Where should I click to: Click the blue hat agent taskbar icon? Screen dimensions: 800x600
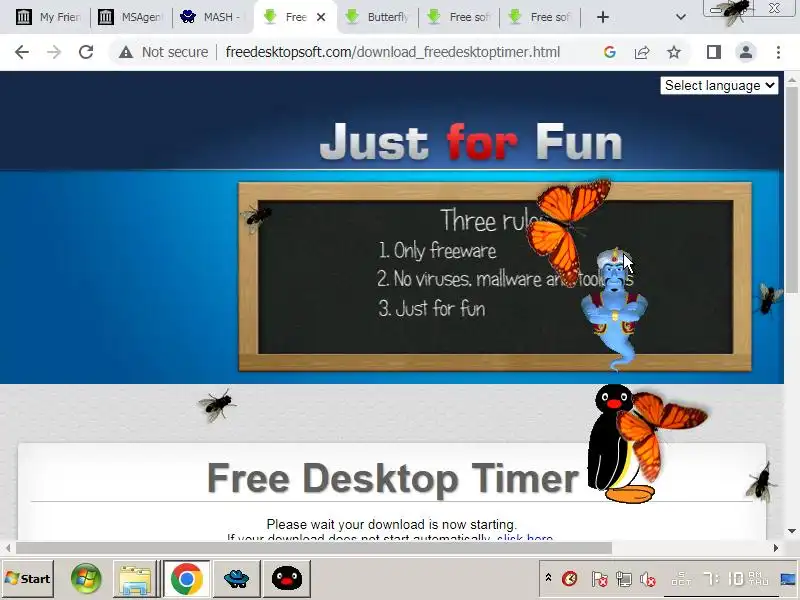236,579
